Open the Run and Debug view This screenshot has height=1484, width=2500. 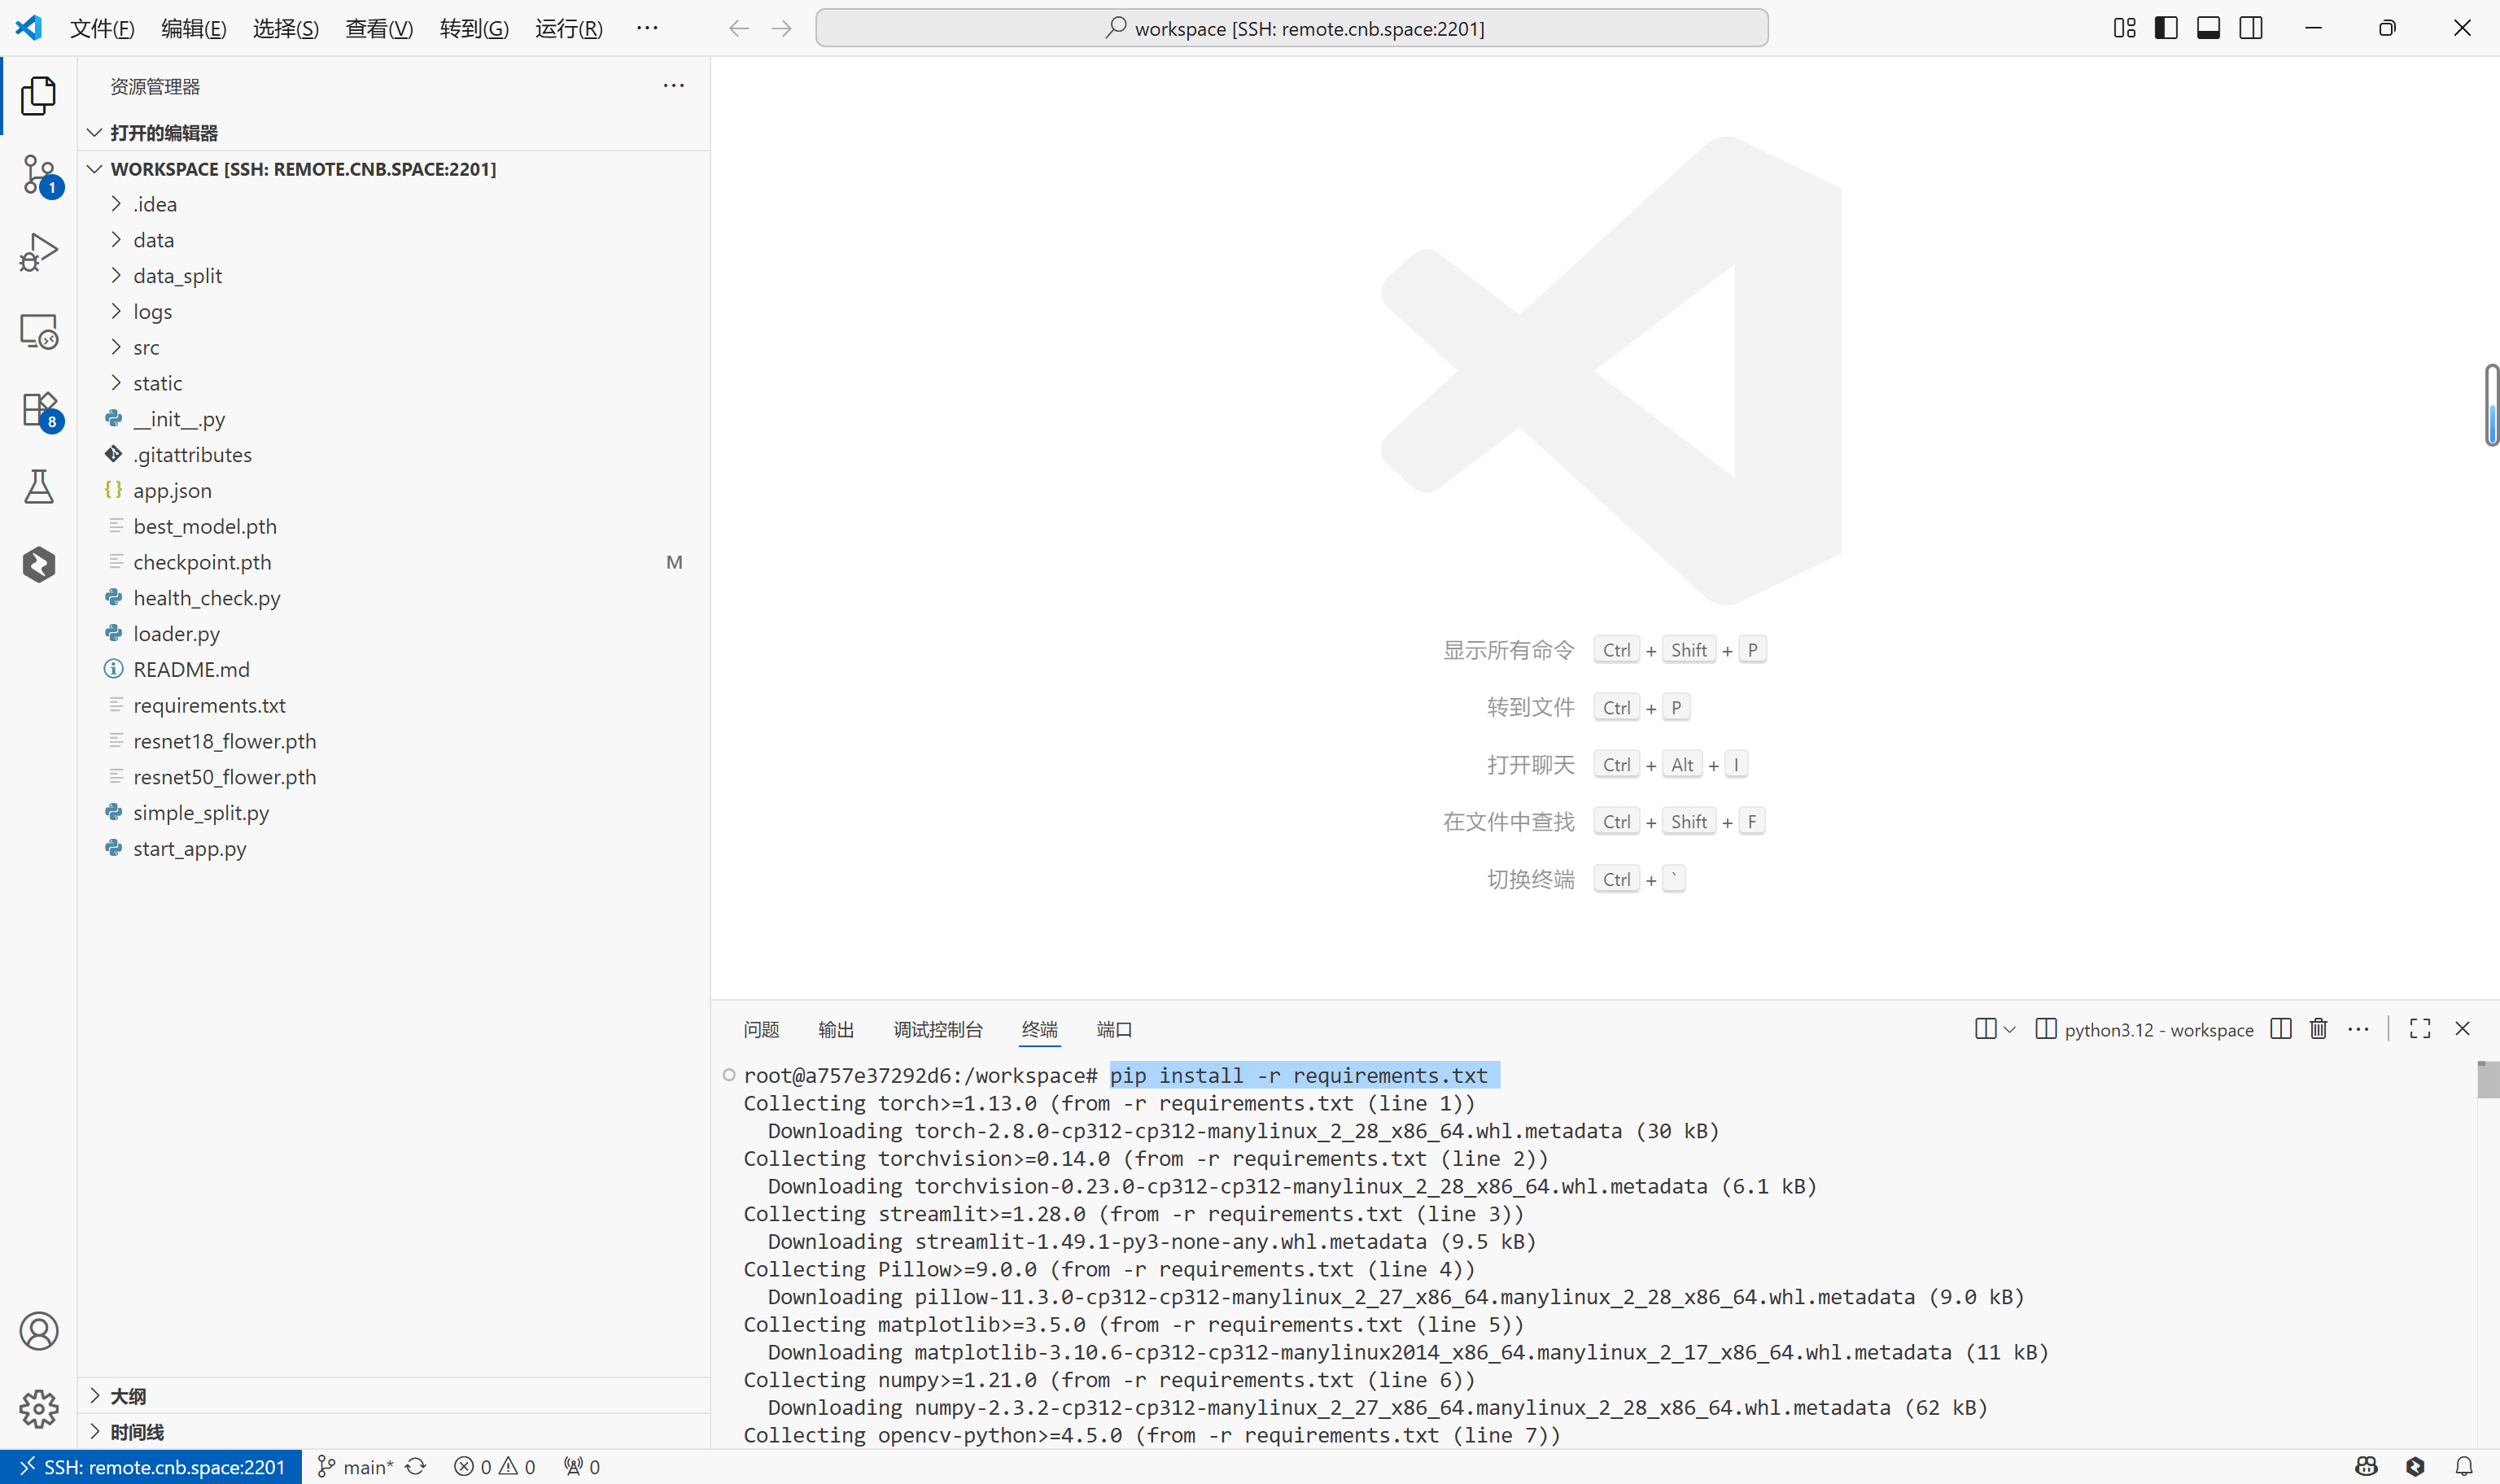point(39,252)
